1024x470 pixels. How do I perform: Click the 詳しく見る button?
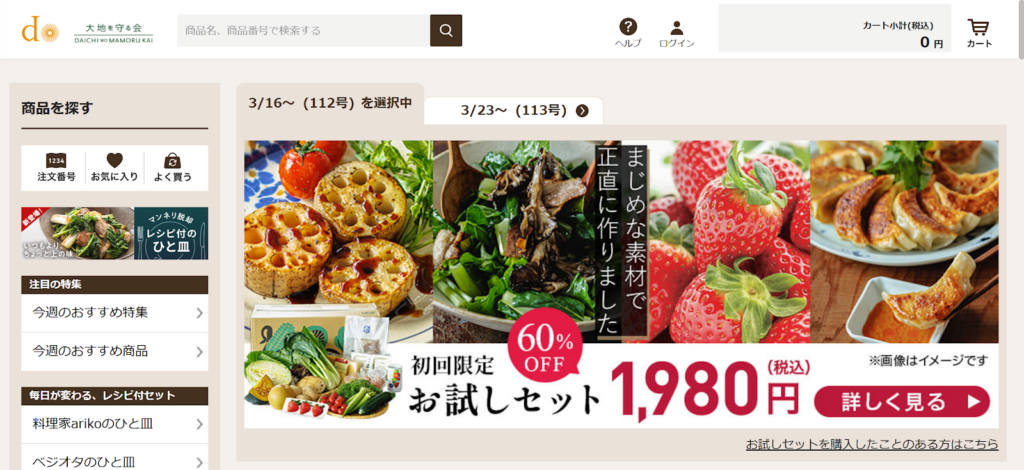coord(902,401)
